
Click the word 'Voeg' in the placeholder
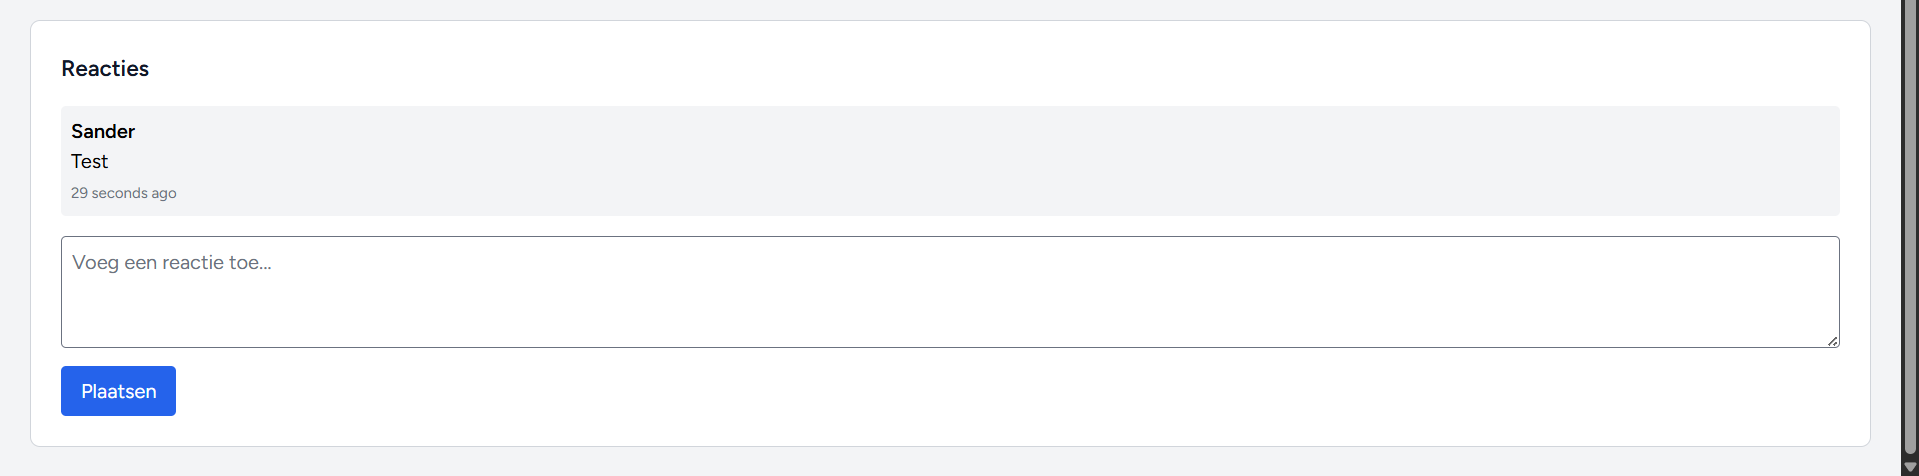tap(95, 263)
